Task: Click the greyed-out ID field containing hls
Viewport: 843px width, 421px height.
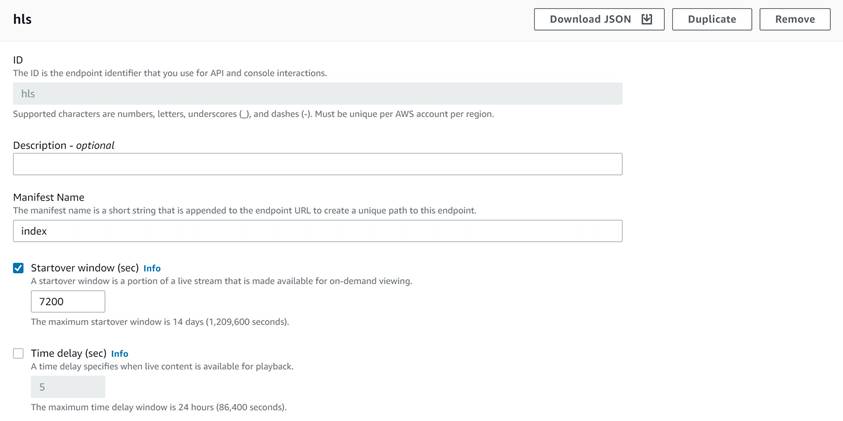Action: (318, 94)
